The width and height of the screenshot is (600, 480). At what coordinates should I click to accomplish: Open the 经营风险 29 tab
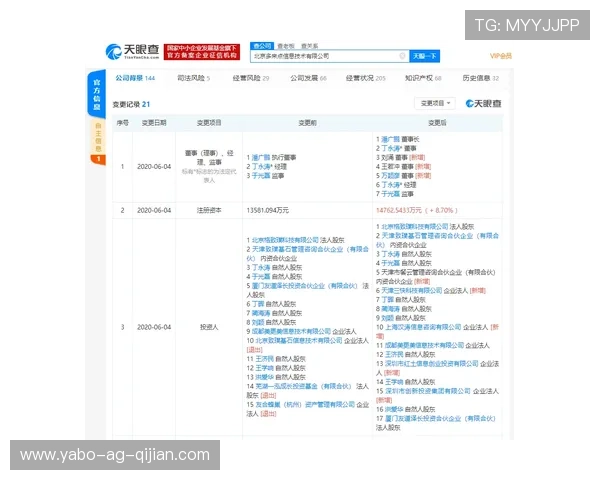coord(251,78)
